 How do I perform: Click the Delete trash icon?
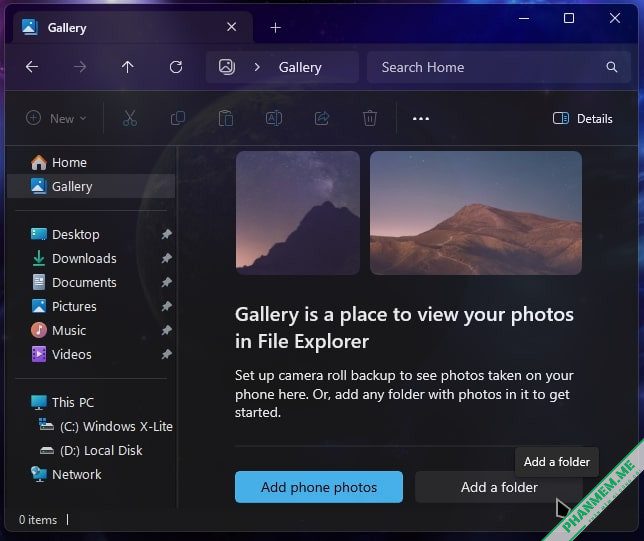coord(370,118)
